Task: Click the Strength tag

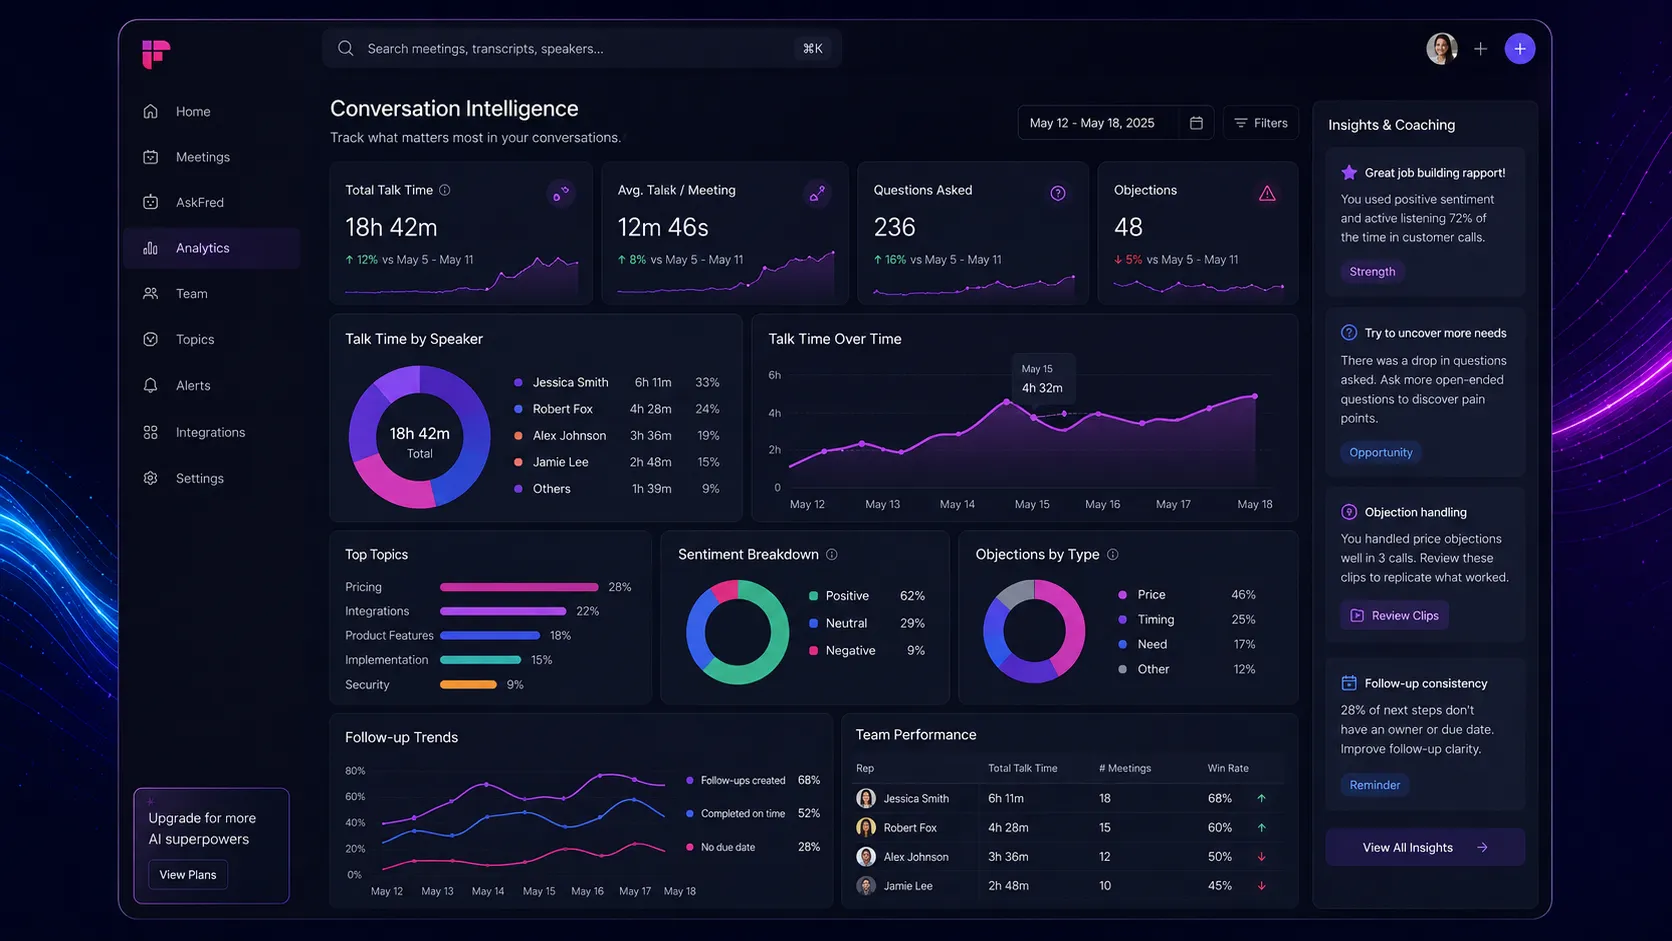Action: click(1372, 271)
